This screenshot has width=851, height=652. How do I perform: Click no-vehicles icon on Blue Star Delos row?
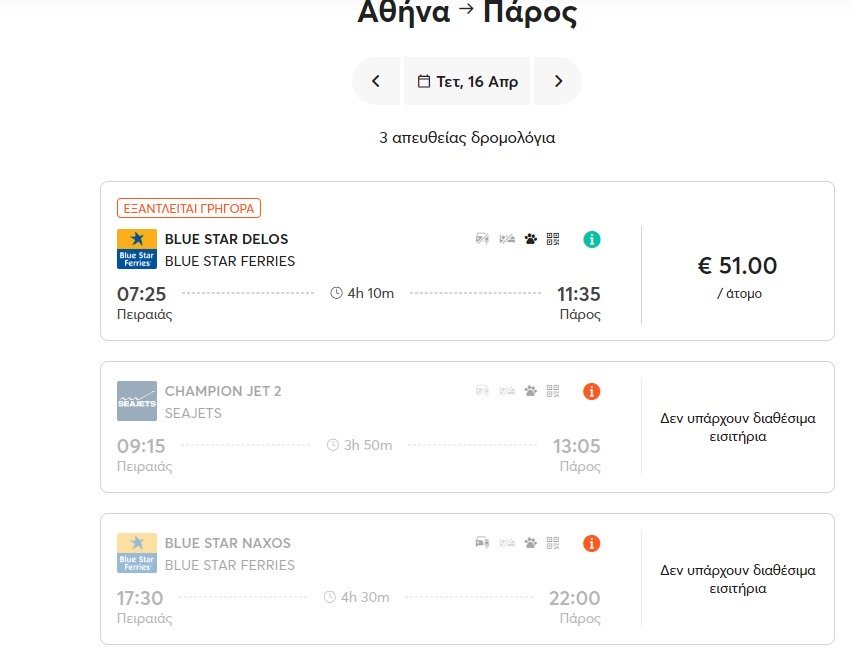(482, 239)
